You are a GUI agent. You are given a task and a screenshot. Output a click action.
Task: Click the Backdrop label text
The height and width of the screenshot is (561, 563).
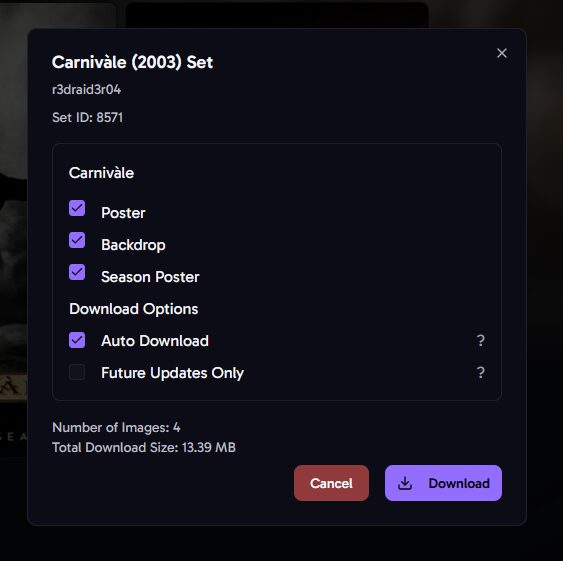tap(133, 245)
